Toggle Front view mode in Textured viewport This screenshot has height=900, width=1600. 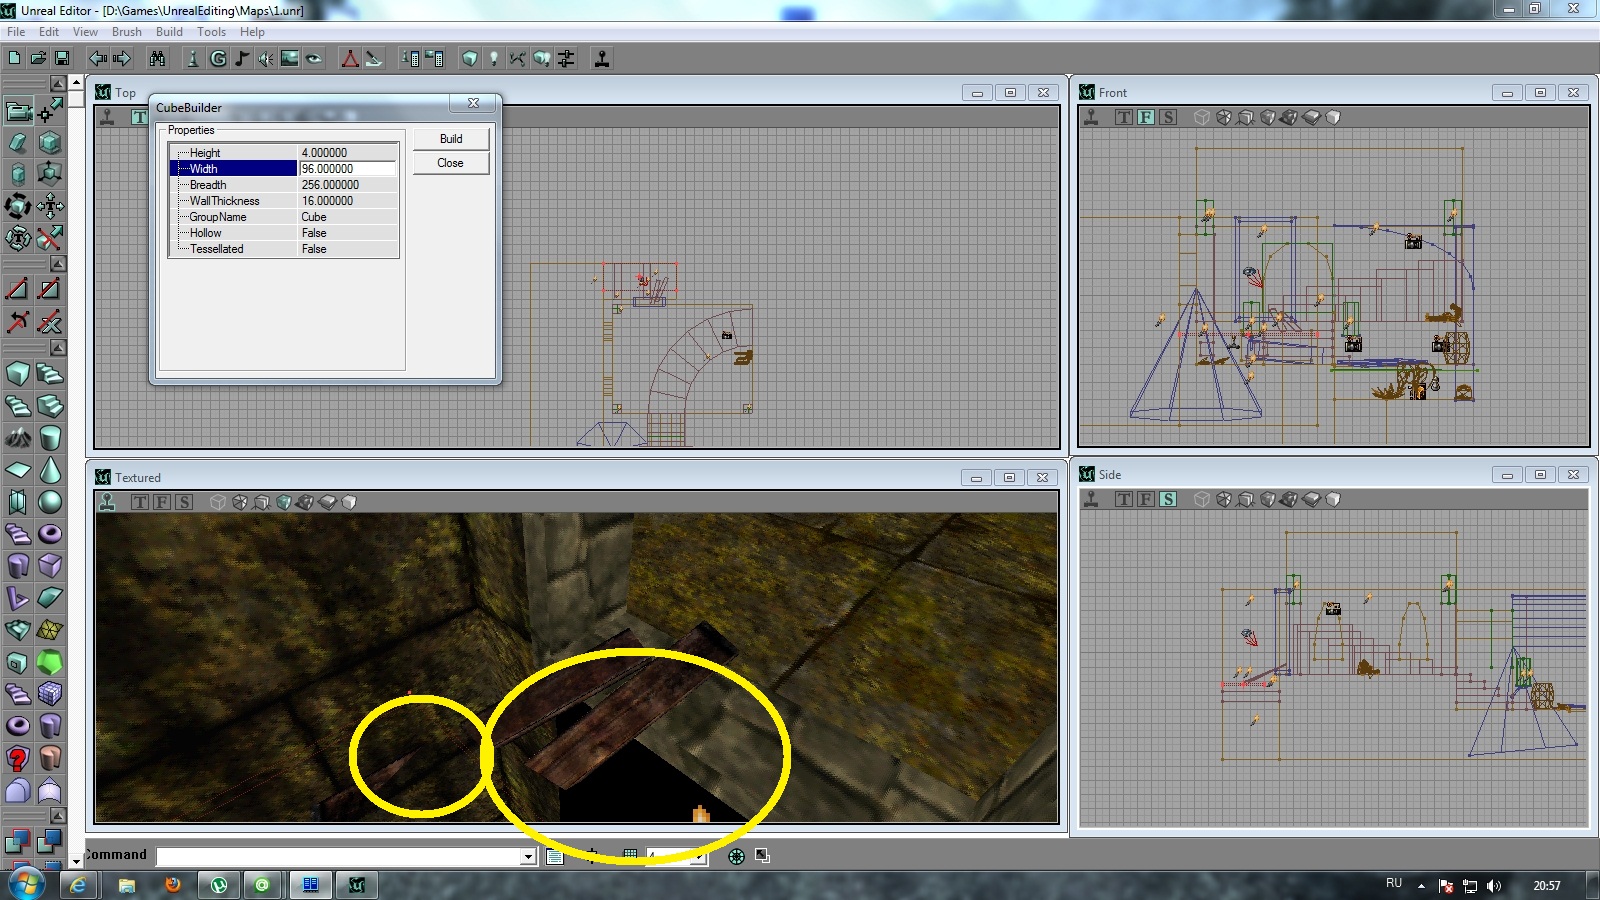tap(162, 502)
